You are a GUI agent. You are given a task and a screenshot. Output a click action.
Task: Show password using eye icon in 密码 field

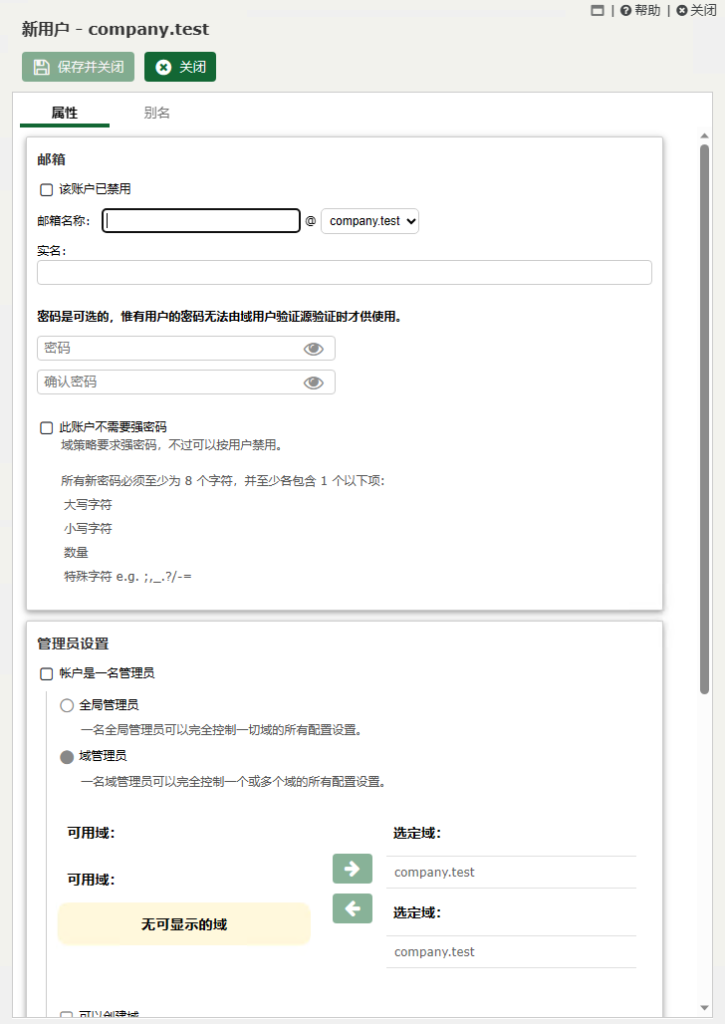pyautogui.click(x=314, y=348)
